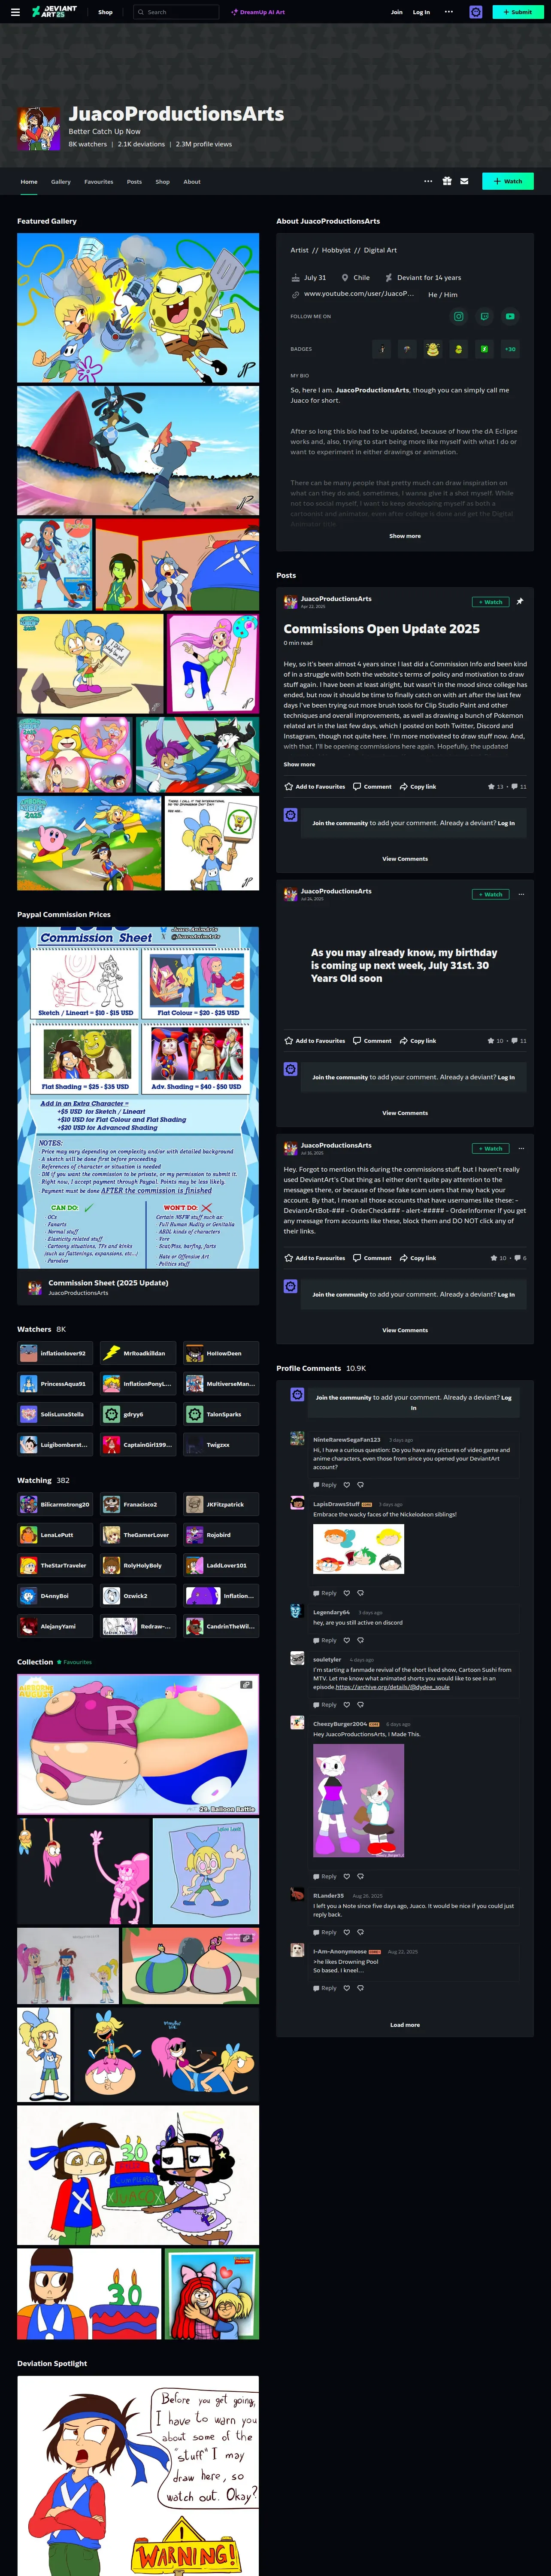
Task: Click the Submit button
Action: (517, 12)
